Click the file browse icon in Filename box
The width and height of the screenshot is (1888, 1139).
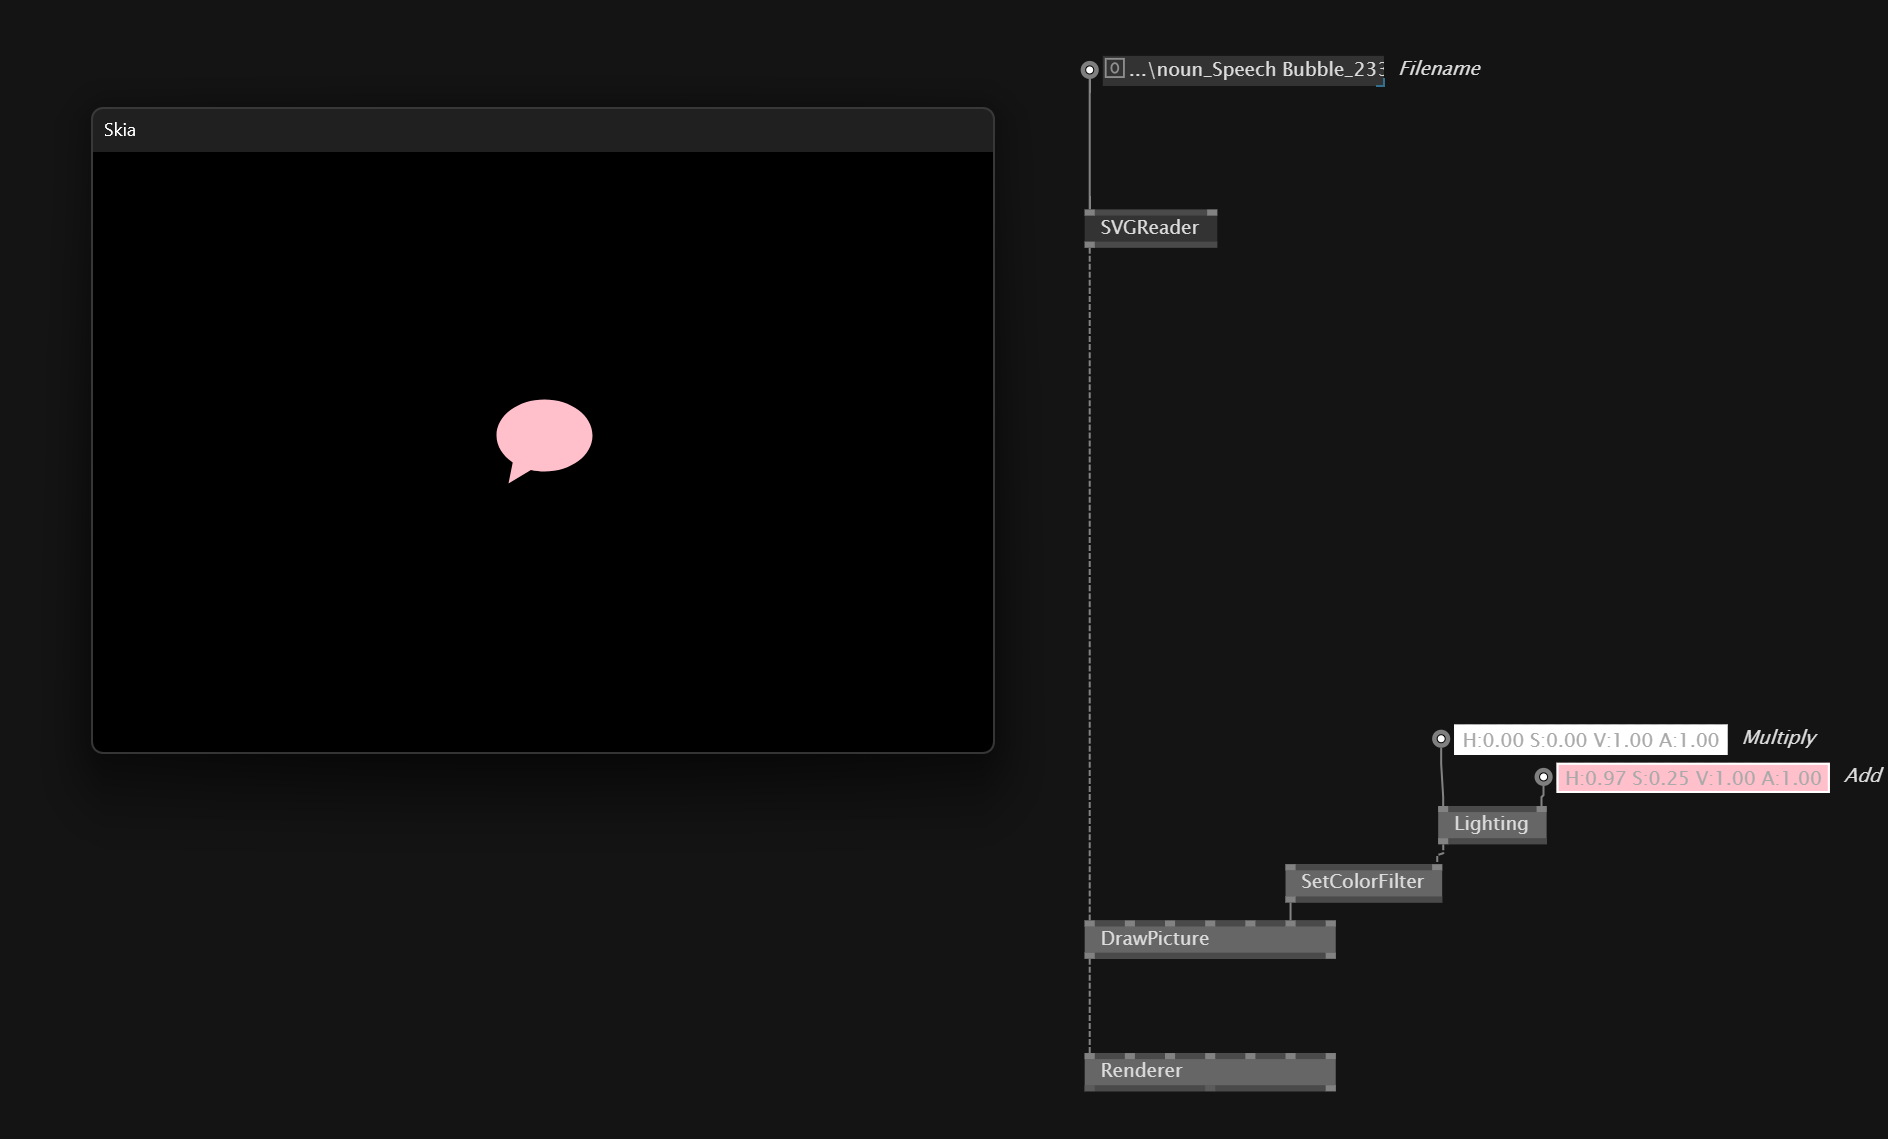1114,69
